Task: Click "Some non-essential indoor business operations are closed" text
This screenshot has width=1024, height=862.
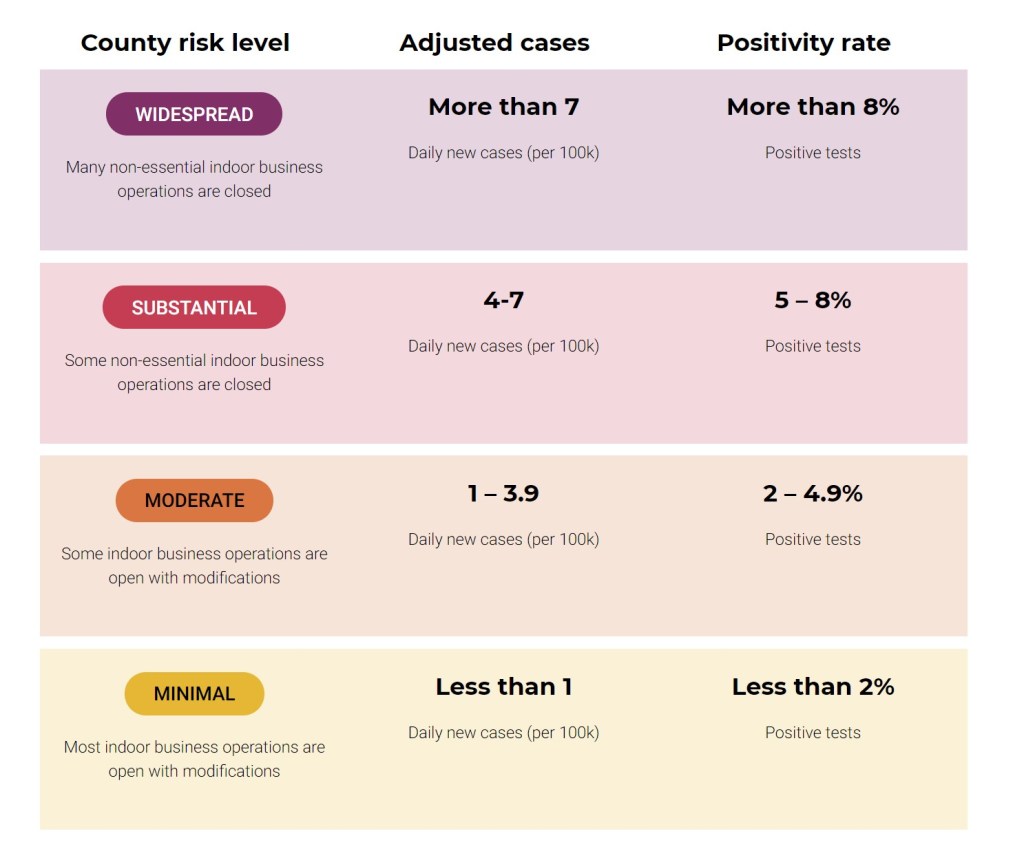Action: coord(194,372)
